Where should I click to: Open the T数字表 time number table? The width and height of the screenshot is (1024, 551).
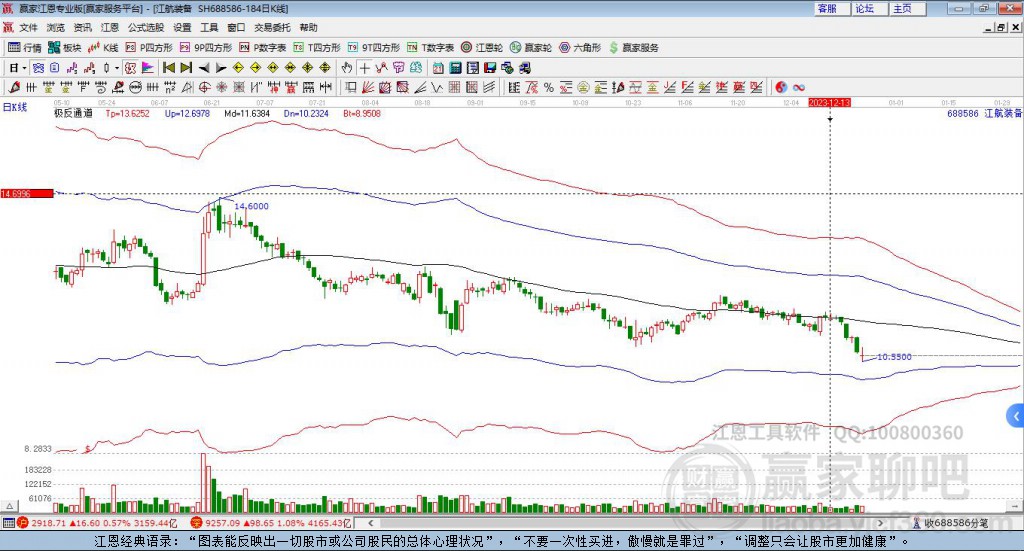(x=430, y=48)
